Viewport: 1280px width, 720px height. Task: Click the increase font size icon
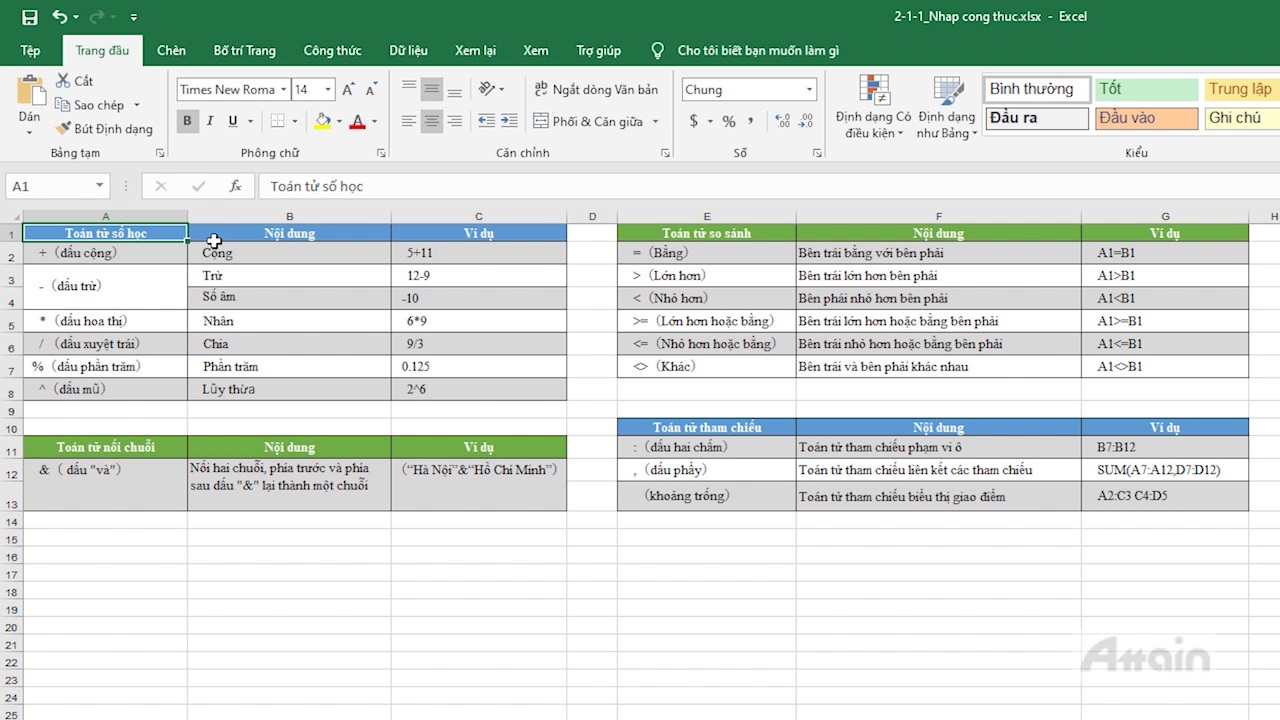[348, 90]
